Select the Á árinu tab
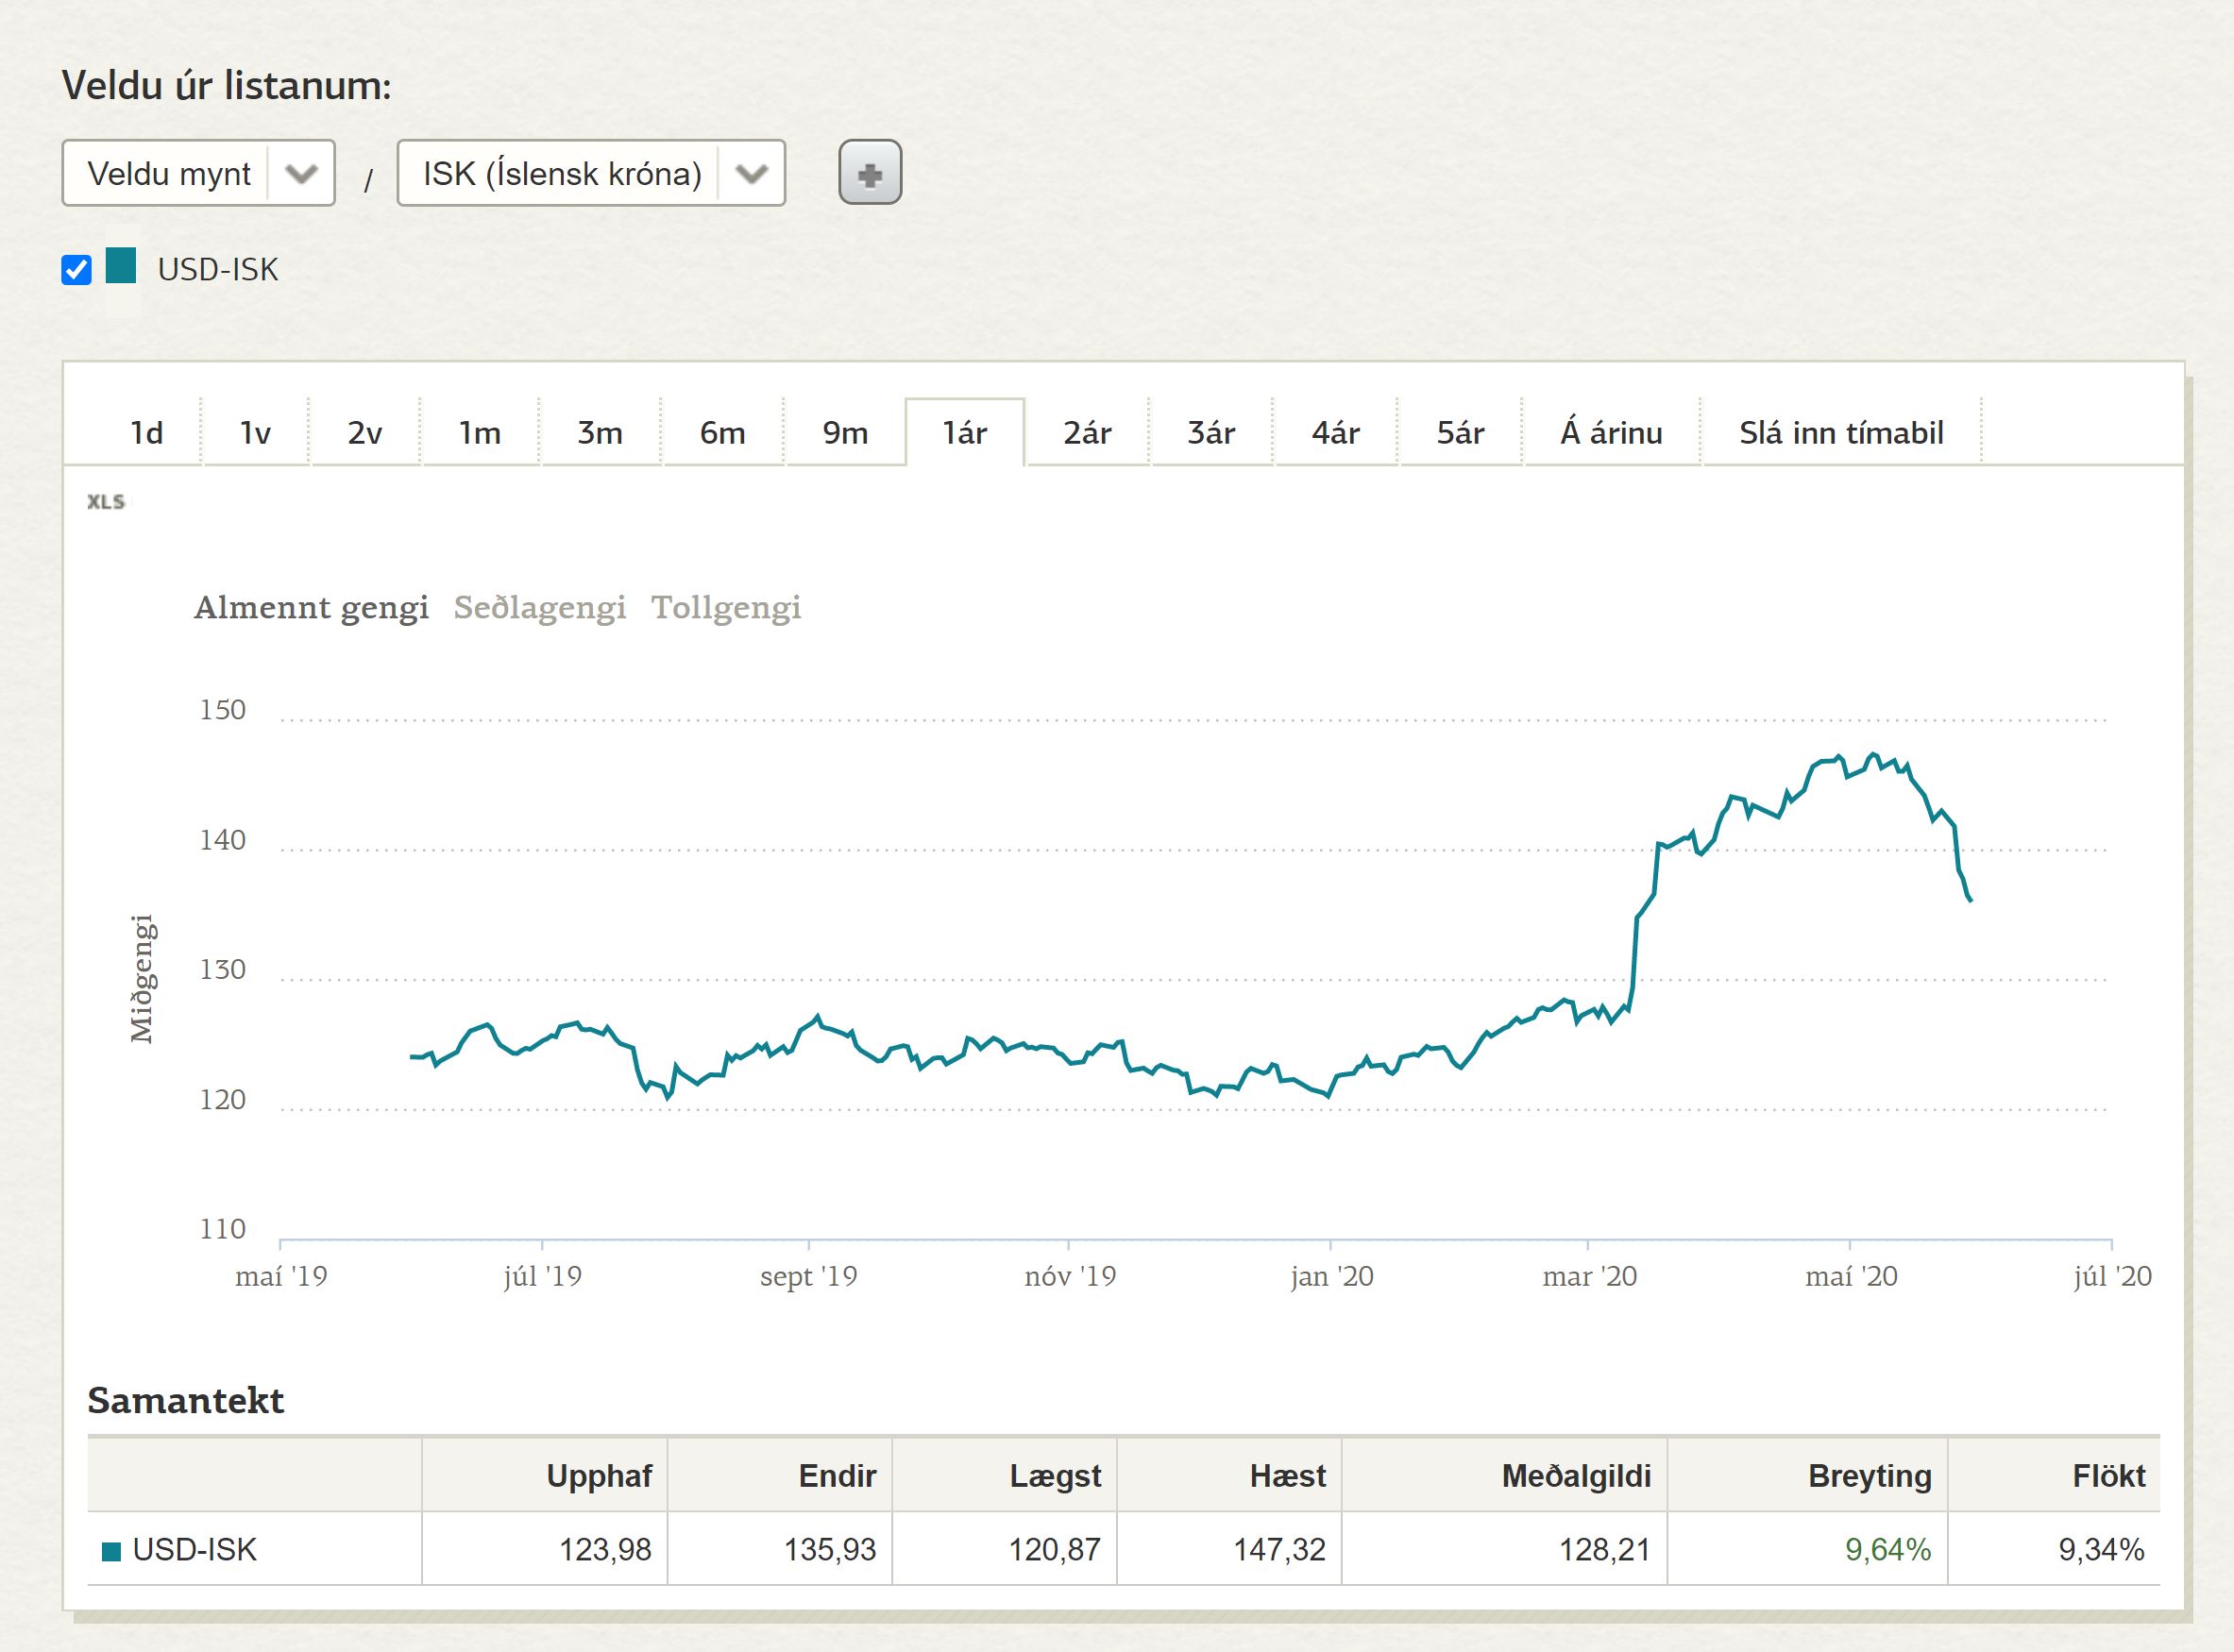 (1611, 433)
